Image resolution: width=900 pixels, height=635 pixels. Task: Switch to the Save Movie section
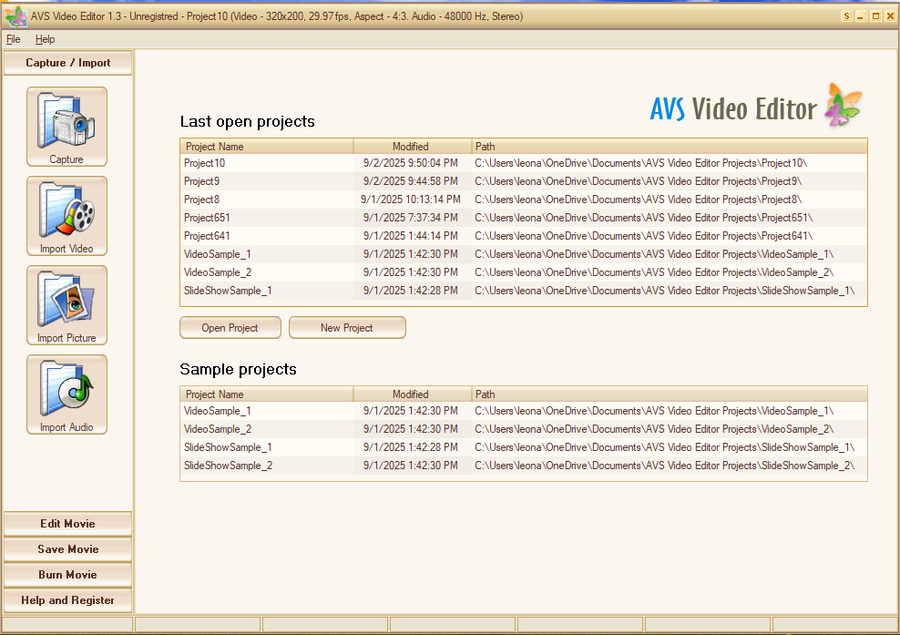(68, 549)
